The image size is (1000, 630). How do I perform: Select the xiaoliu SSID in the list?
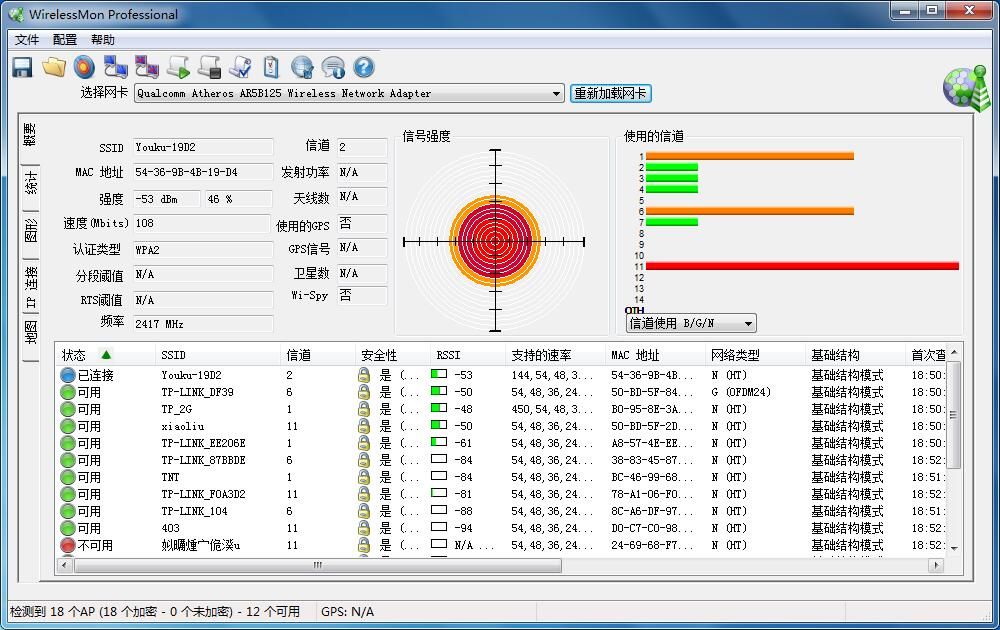182,426
